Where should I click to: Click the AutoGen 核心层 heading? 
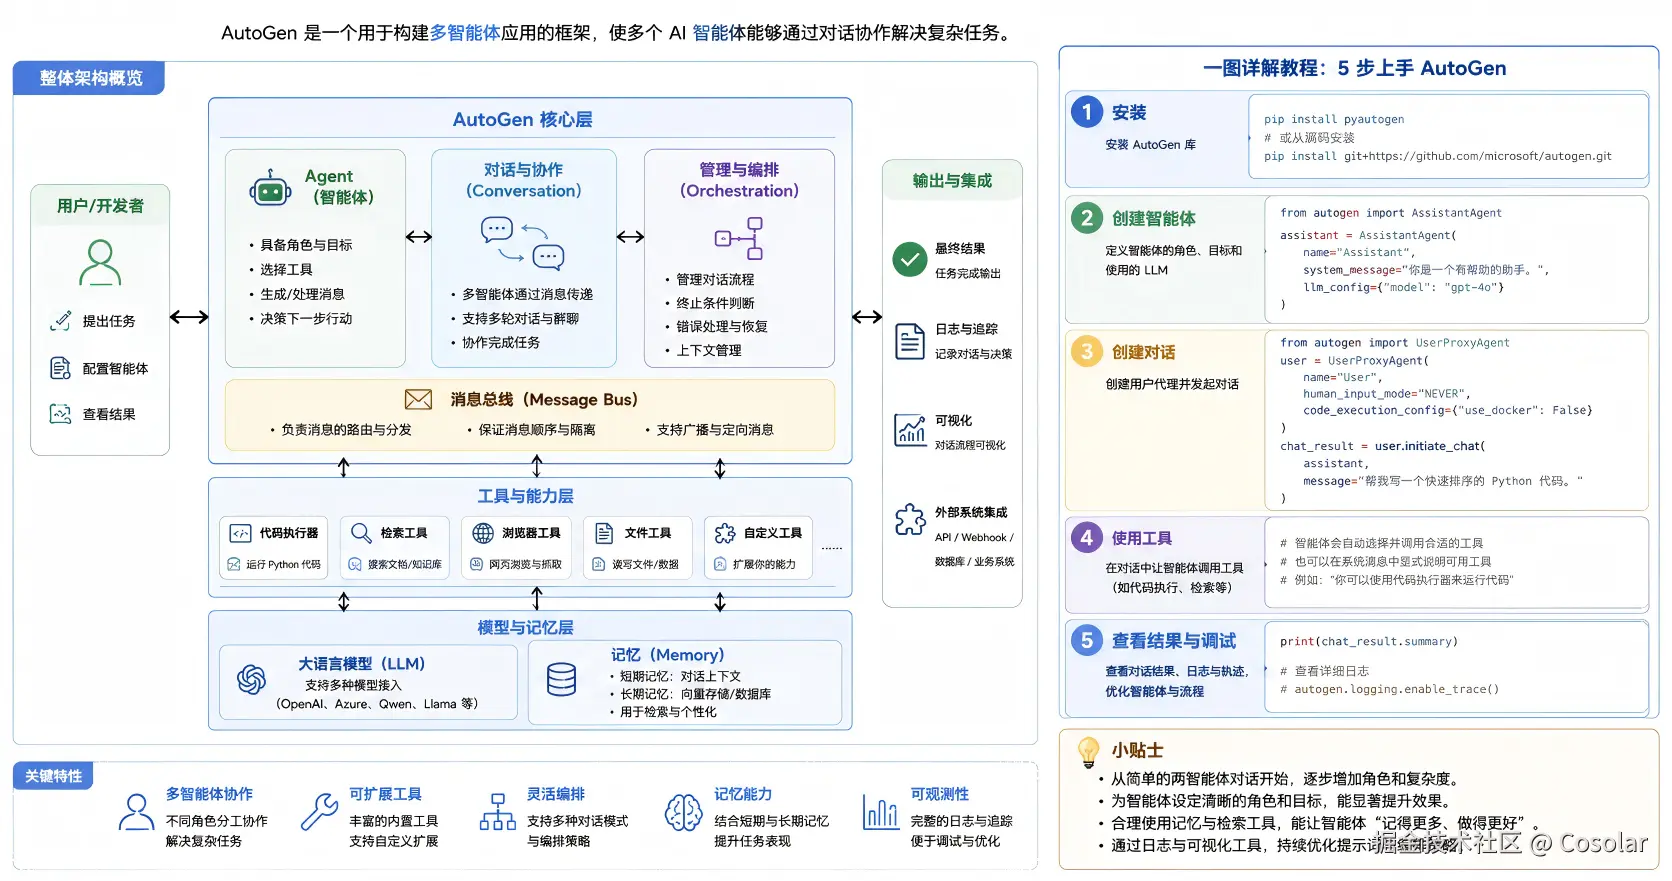click(x=523, y=120)
